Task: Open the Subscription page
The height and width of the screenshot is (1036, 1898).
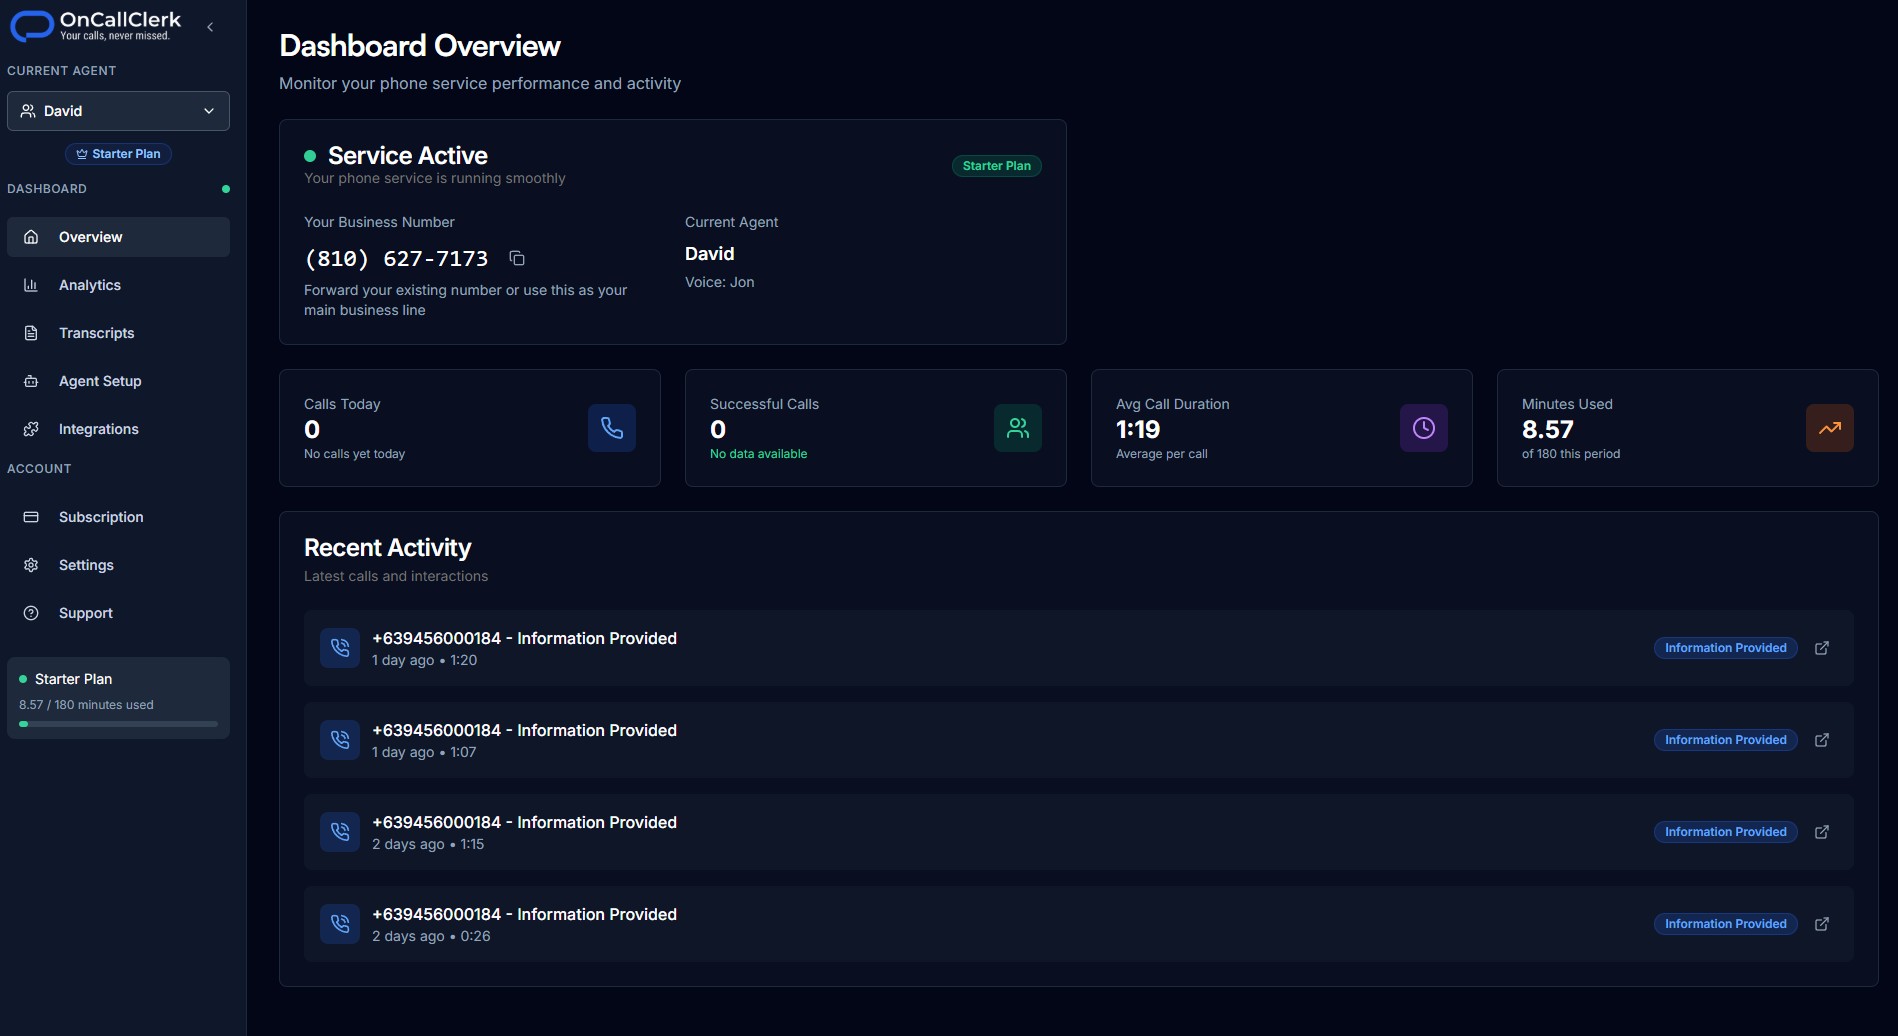Action: pos(101,517)
